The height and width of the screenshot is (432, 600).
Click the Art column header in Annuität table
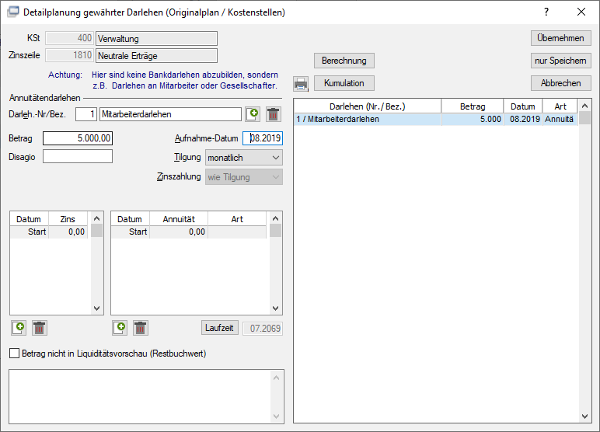point(237,219)
